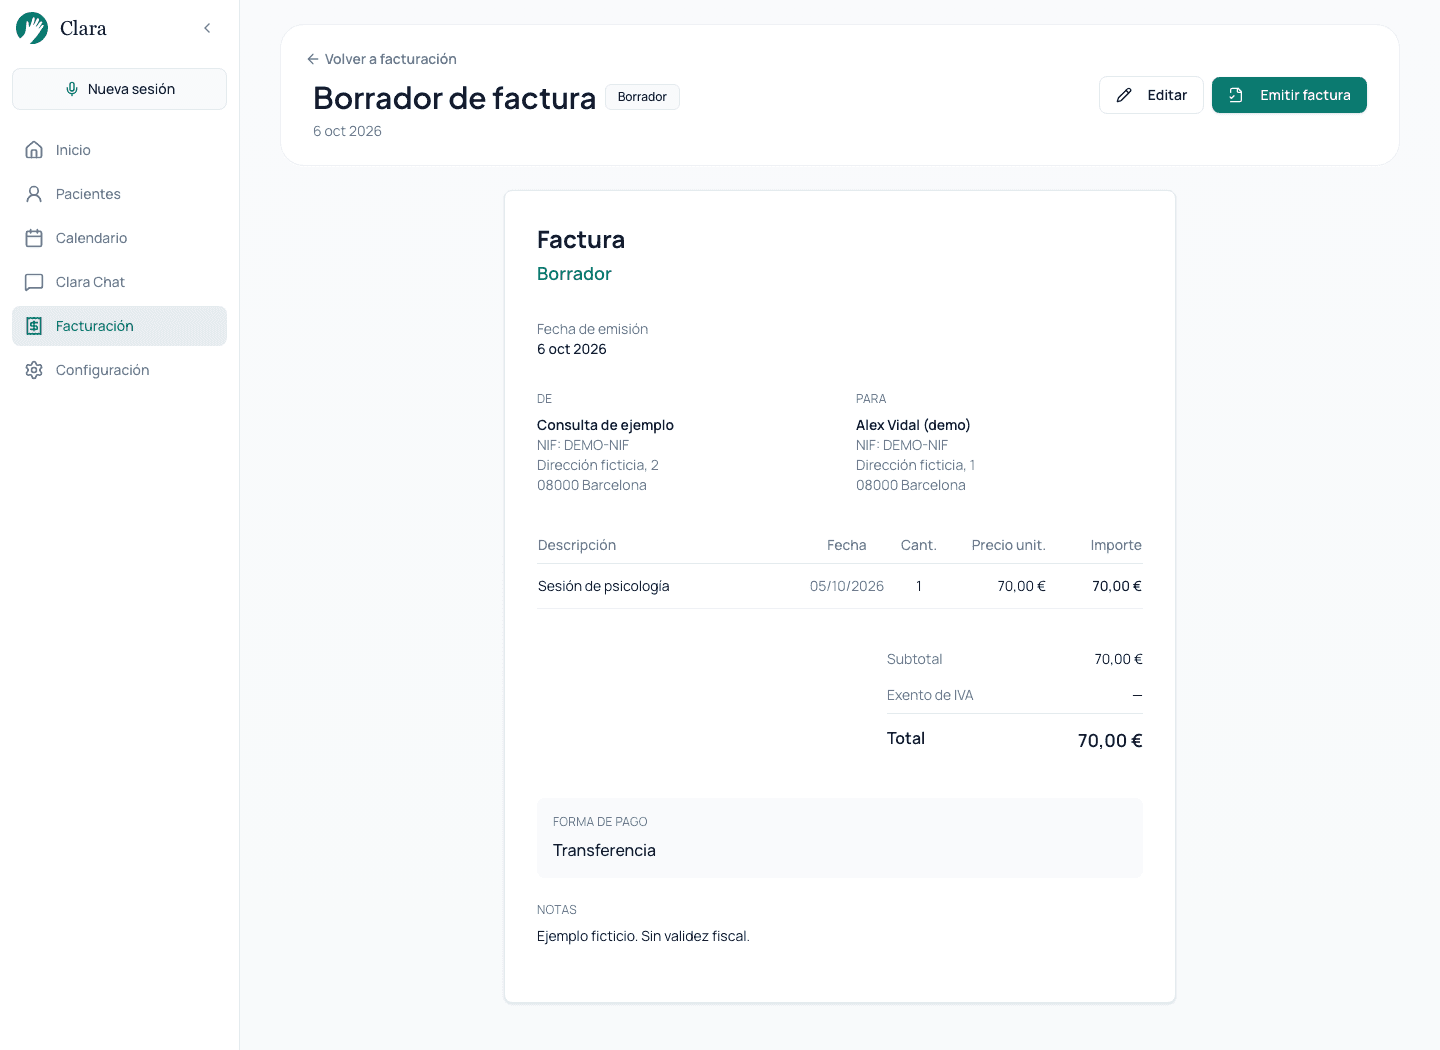Click the Descripción column header

[x=577, y=545]
